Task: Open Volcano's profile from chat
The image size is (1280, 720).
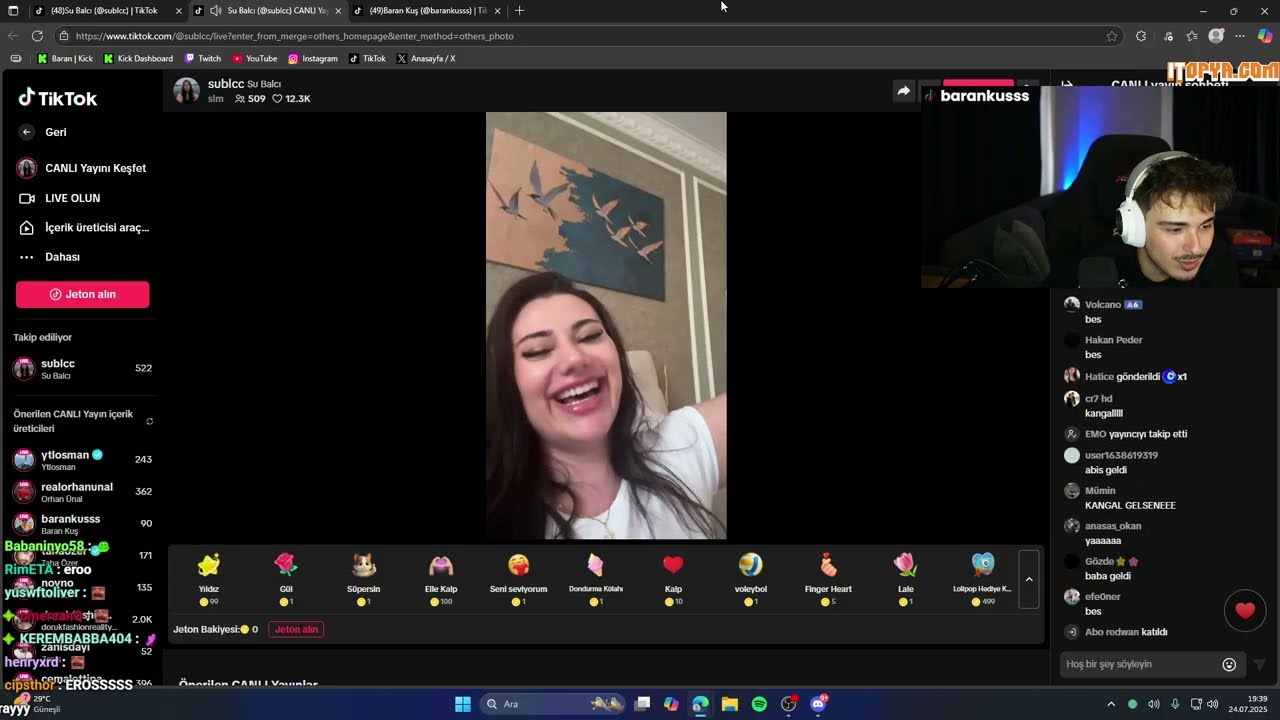Action: click(x=1103, y=304)
